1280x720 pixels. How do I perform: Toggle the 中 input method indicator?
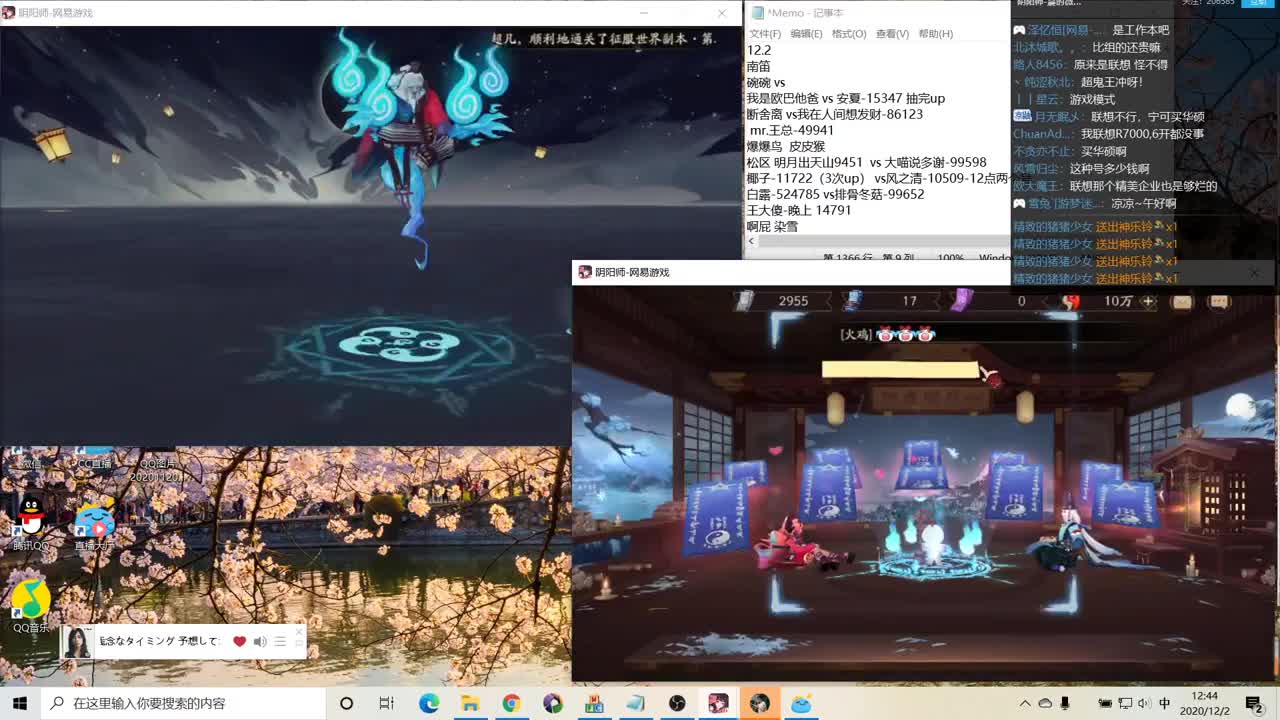[1165, 703]
